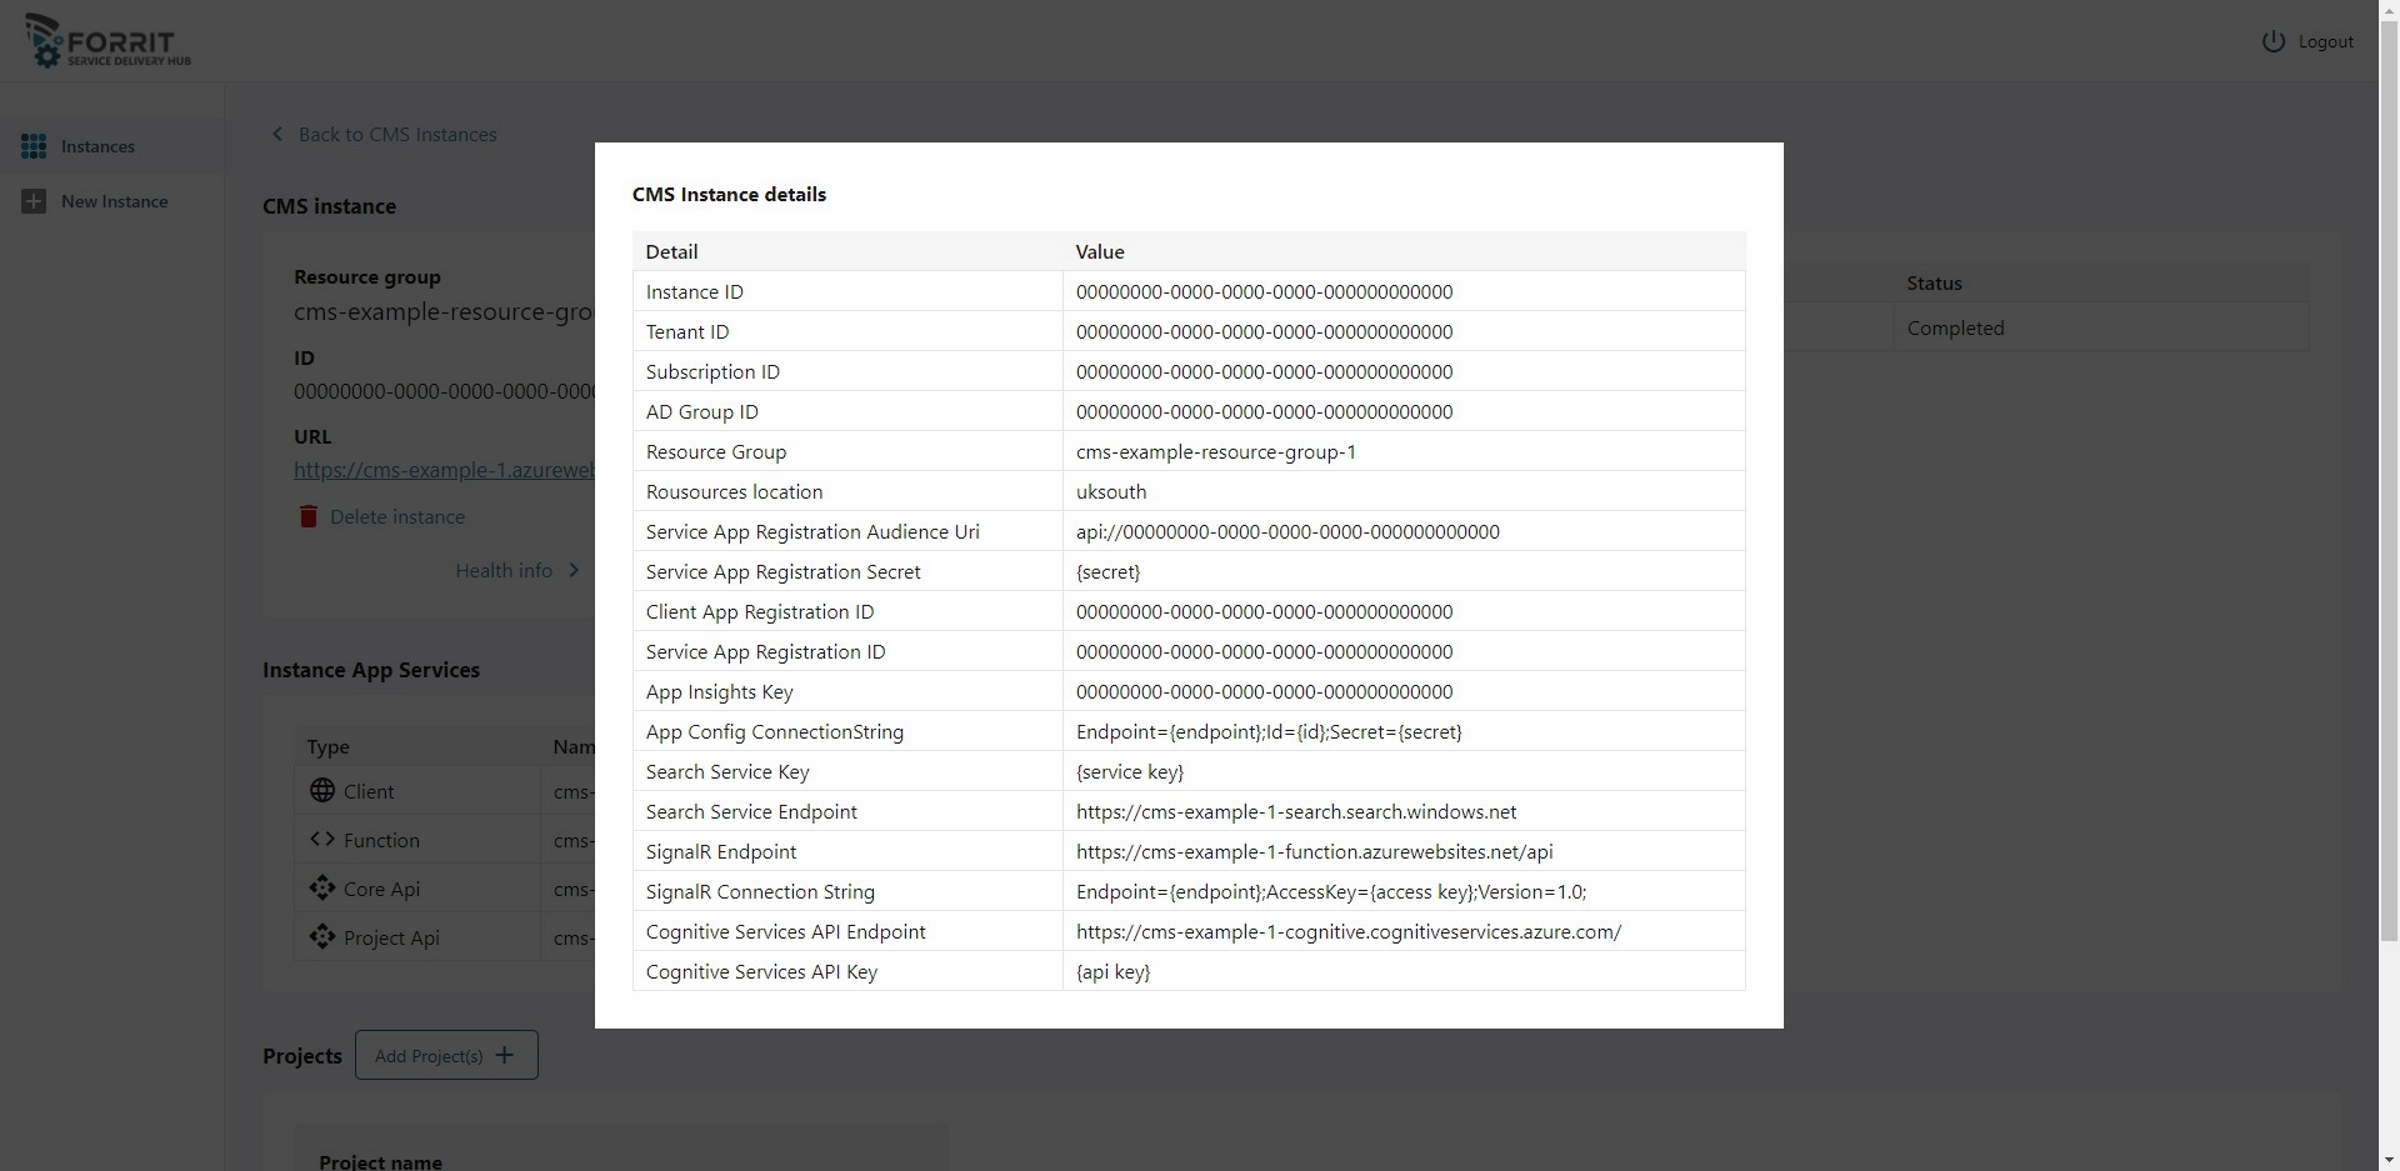Click the Delete instance text link
The height and width of the screenshot is (1171, 2400).
pyautogui.click(x=397, y=517)
